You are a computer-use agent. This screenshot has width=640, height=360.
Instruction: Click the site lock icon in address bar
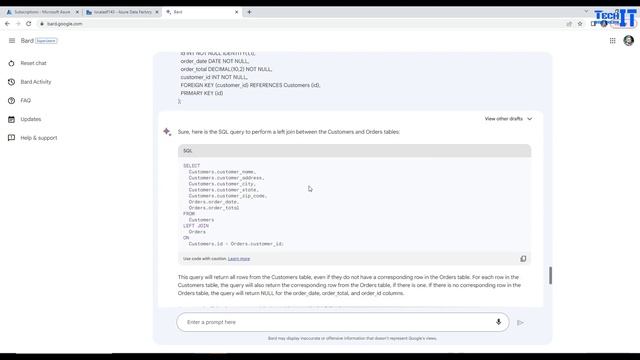(42, 24)
